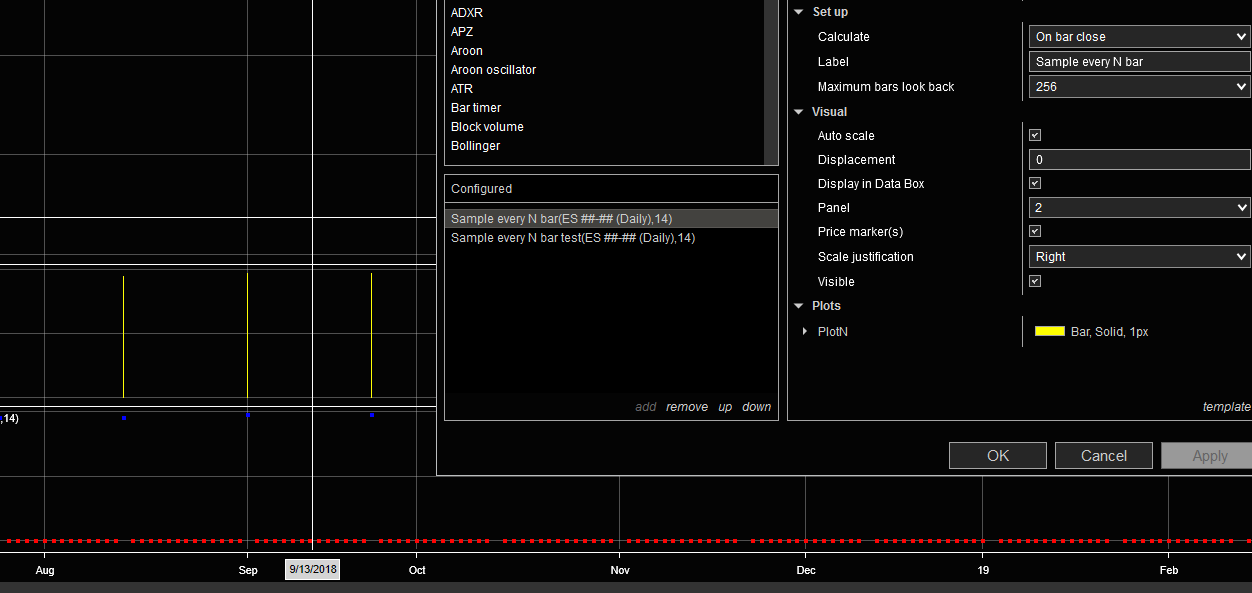
Task: Click the up link to move indicator
Action: coord(725,407)
